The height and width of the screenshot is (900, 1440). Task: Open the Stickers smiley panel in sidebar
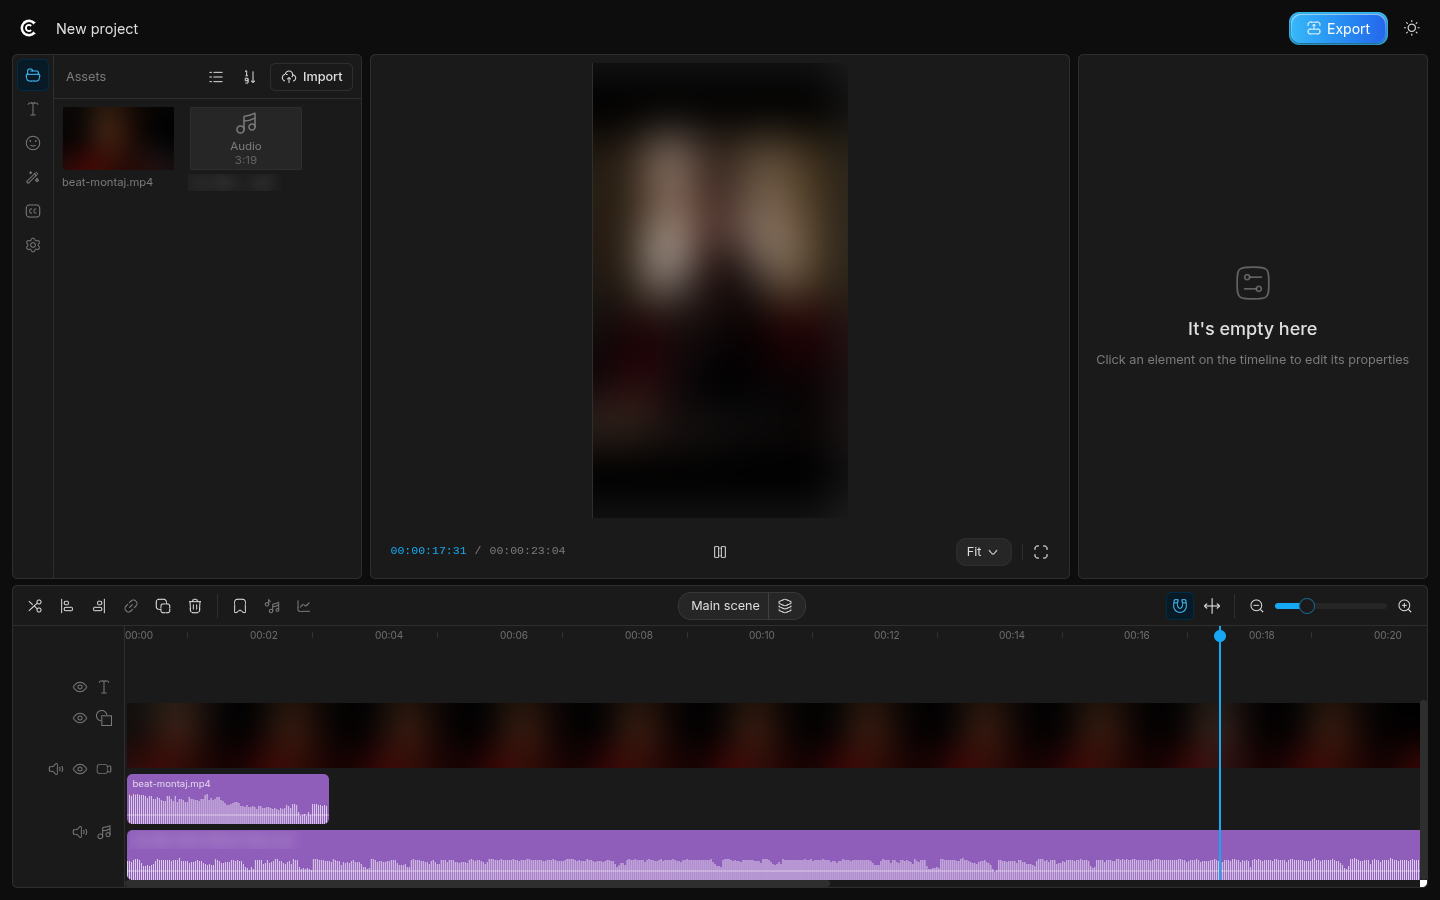(33, 143)
